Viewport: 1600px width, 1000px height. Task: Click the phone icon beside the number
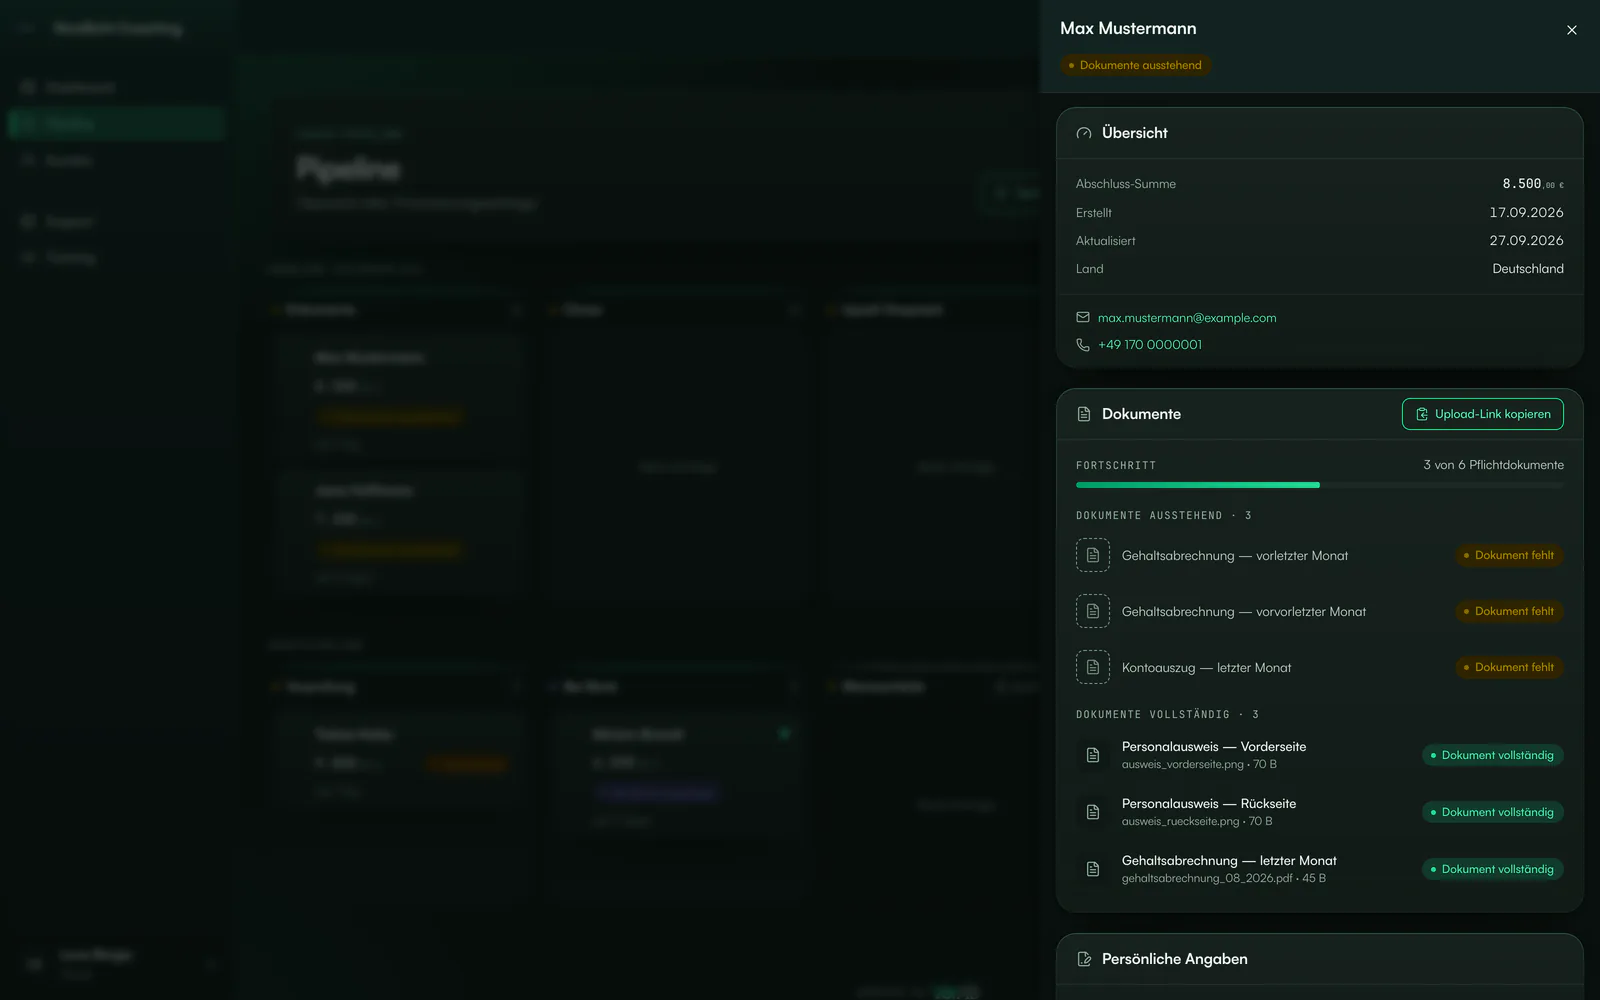click(1083, 345)
